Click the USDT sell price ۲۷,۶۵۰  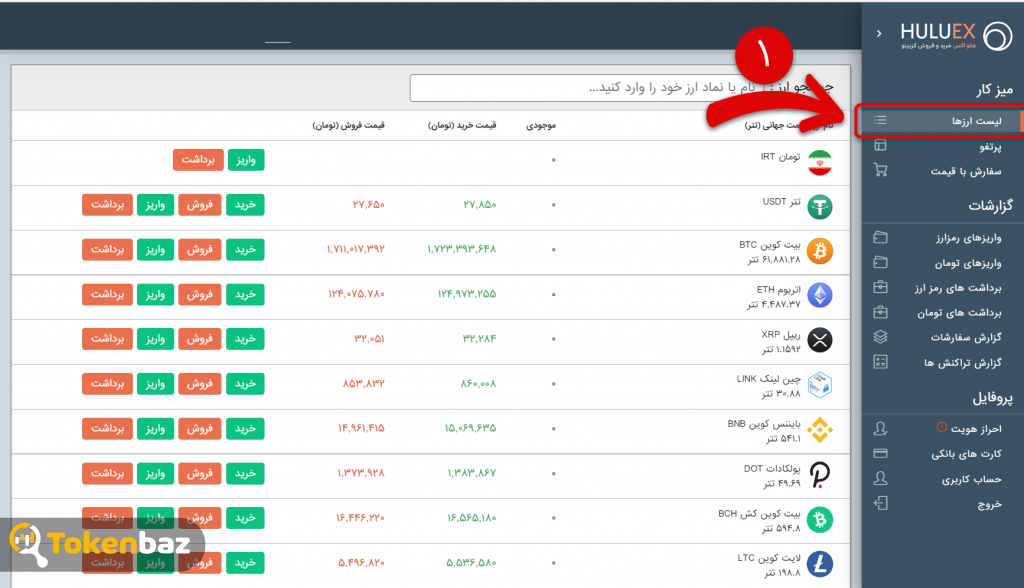pyautogui.click(x=368, y=204)
